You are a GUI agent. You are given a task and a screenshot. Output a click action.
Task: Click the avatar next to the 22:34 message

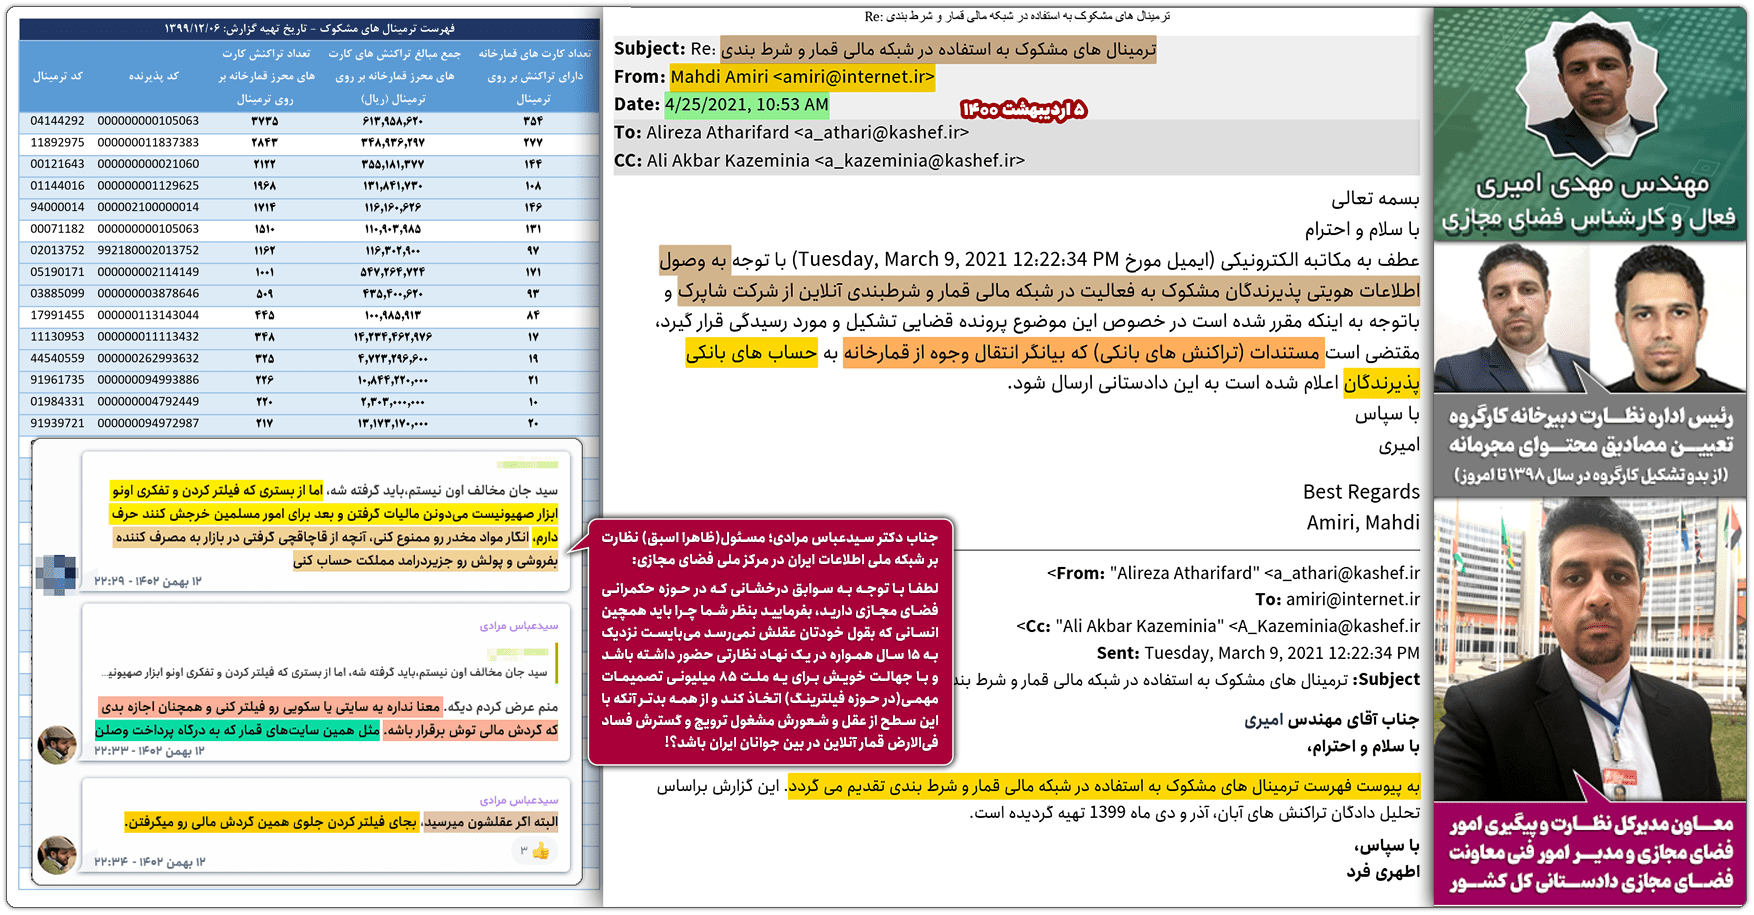[57, 855]
